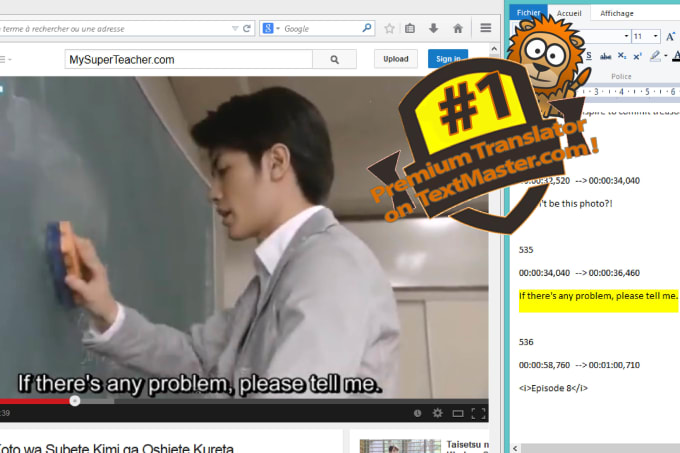This screenshot has height=453, width=680.
Task: Open the video settings gear
Action: coord(438,413)
